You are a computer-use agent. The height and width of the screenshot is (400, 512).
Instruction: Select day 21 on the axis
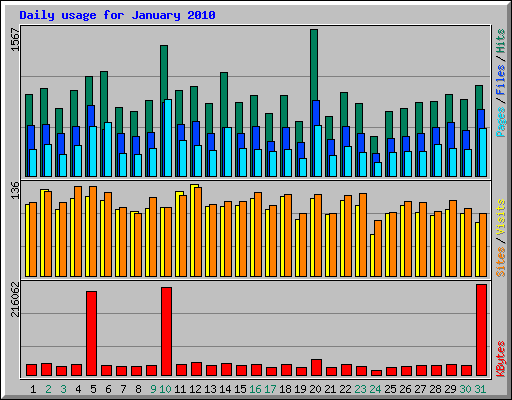click(330, 389)
